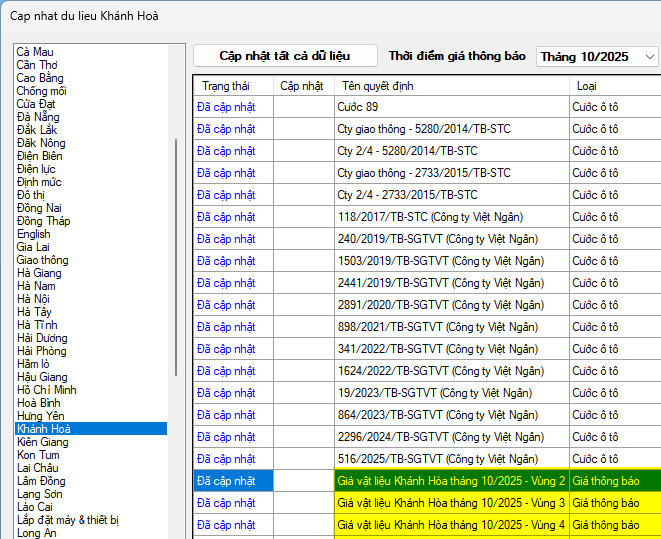Click 'Cập nhật' cell for 'Cước 89' row
Viewport: 661px width, 539px height.
pos(303,107)
